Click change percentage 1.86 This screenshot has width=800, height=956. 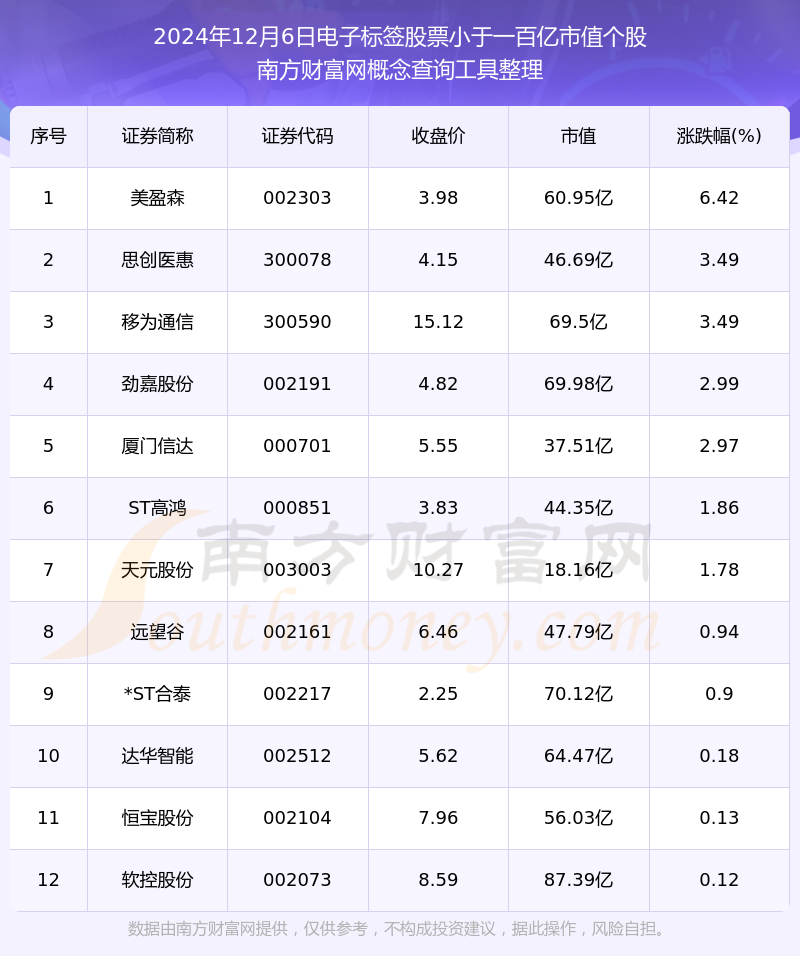pyautogui.click(x=720, y=508)
